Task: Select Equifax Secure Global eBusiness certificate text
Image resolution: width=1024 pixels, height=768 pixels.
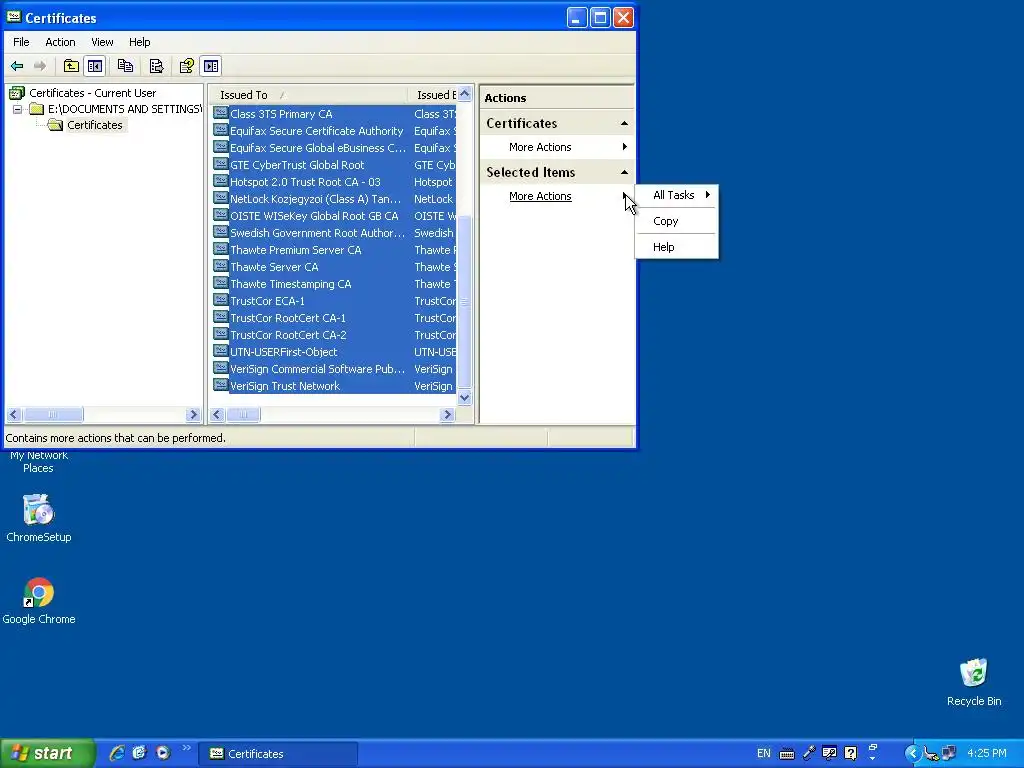Action: (317, 148)
